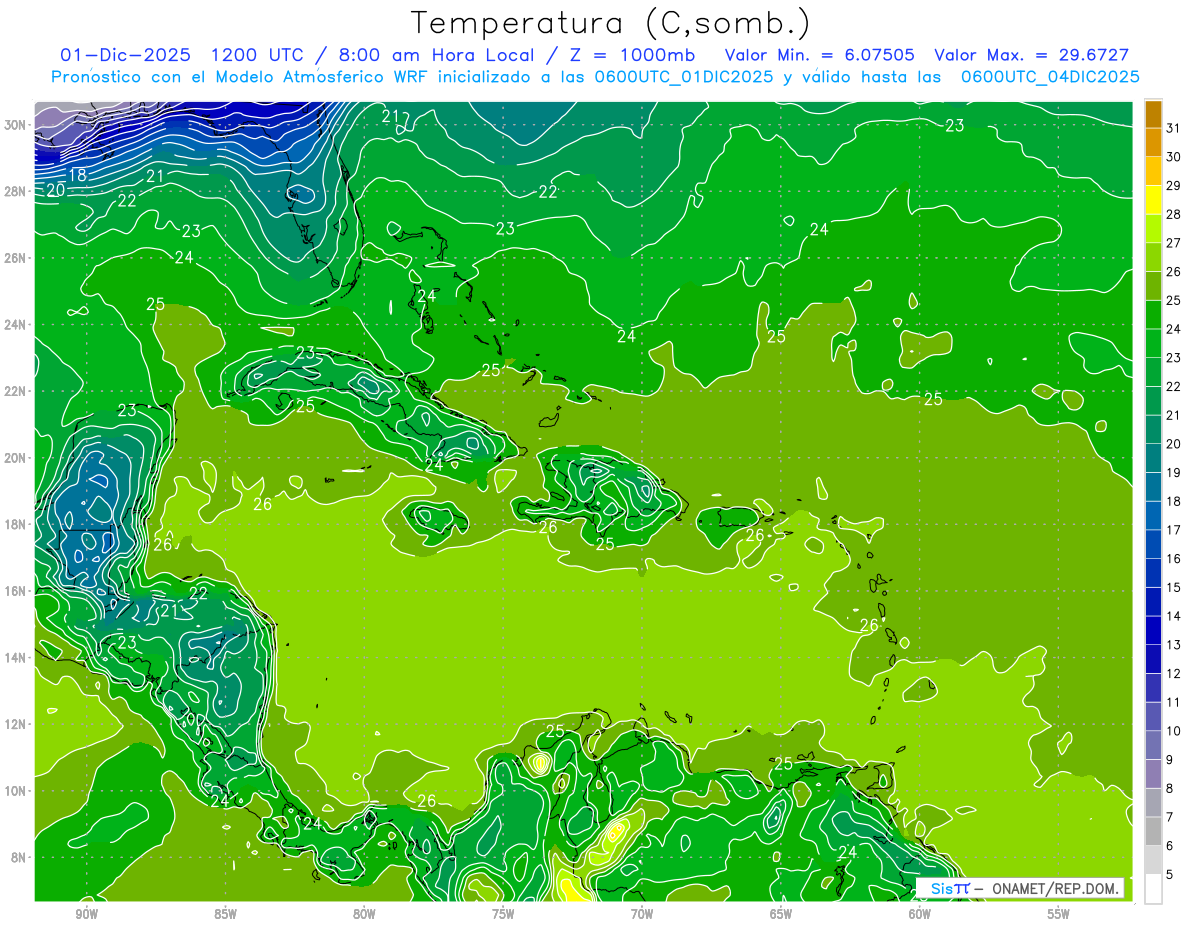The width and height of the screenshot is (1200, 927).
Task: Click the 22N latitude axis label
Action: (17, 391)
